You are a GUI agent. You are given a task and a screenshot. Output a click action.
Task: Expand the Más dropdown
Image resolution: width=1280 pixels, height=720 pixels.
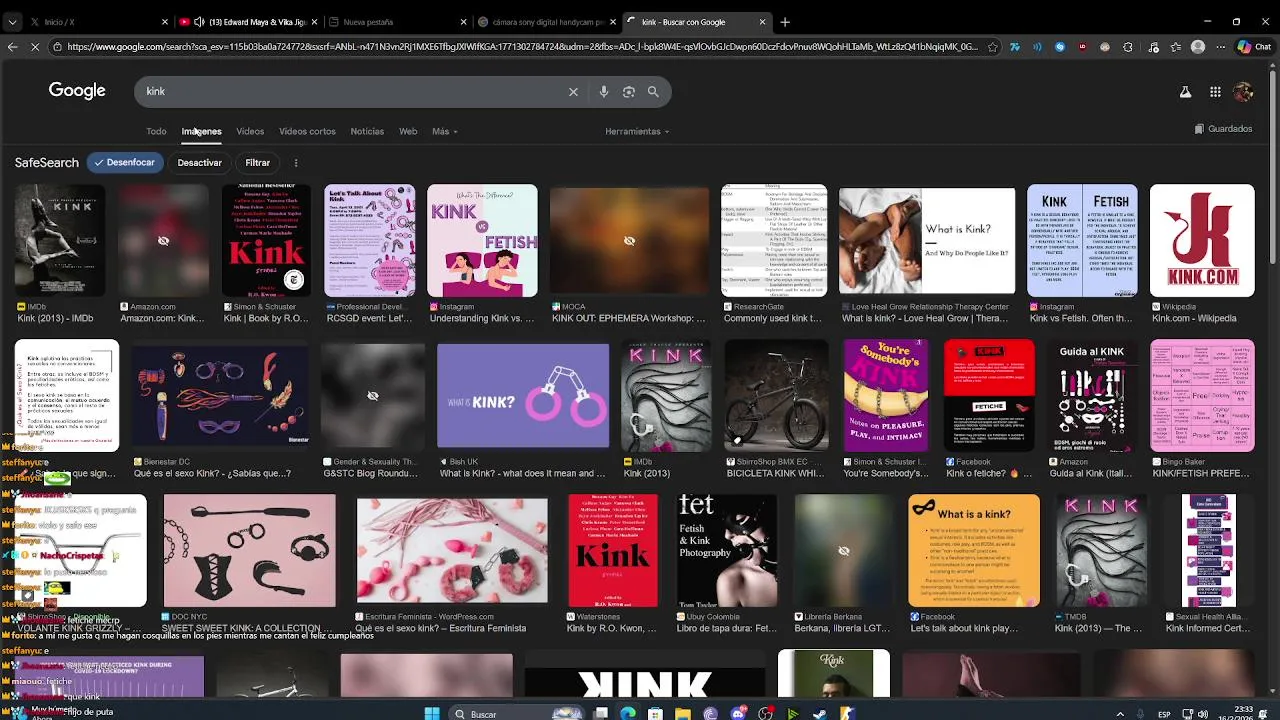click(445, 131)
